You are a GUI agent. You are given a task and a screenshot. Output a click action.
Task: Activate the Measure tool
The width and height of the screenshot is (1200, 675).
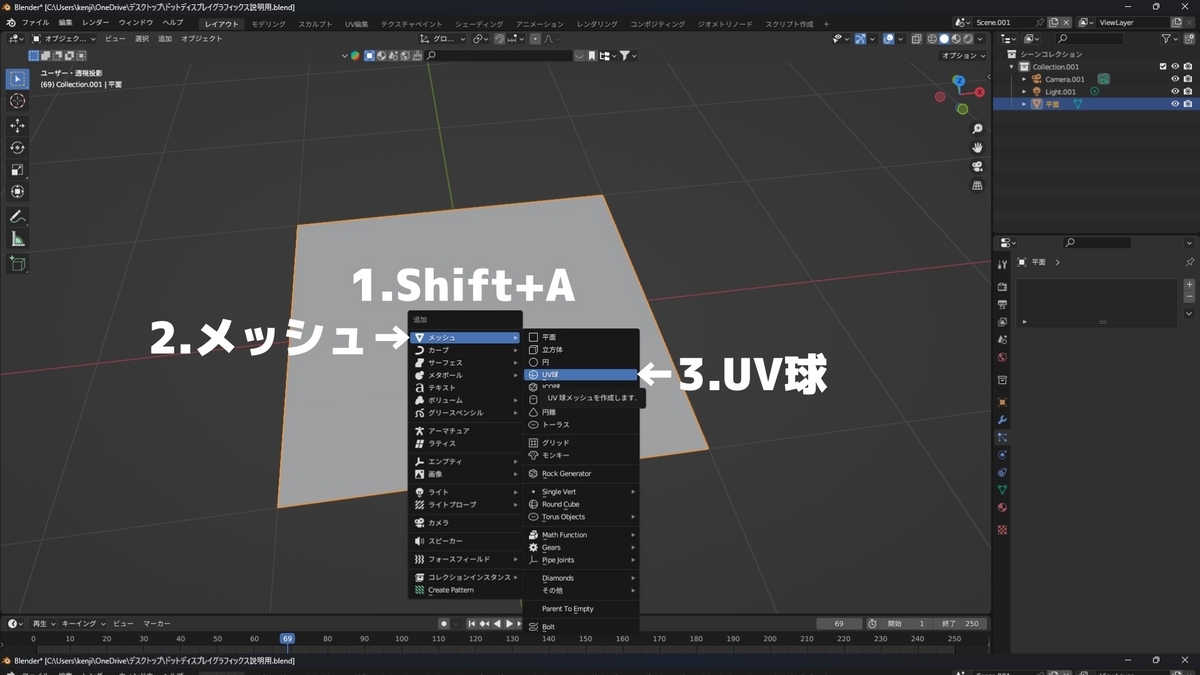point(18,238)
